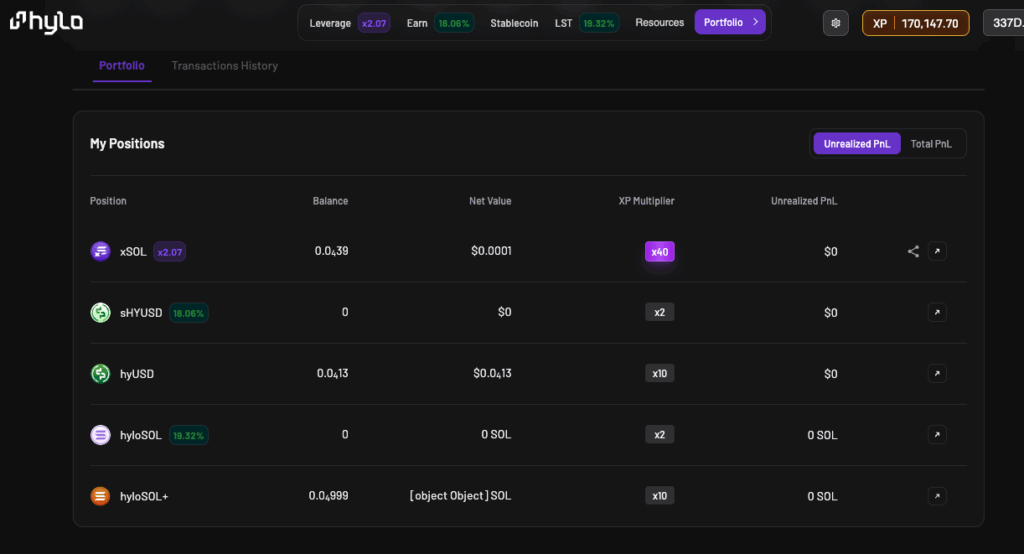Viewport: 1024px width, 554px height.
Task: Open xSOL position external arrow
Action: pyautogui.click(x=937, y=251)
